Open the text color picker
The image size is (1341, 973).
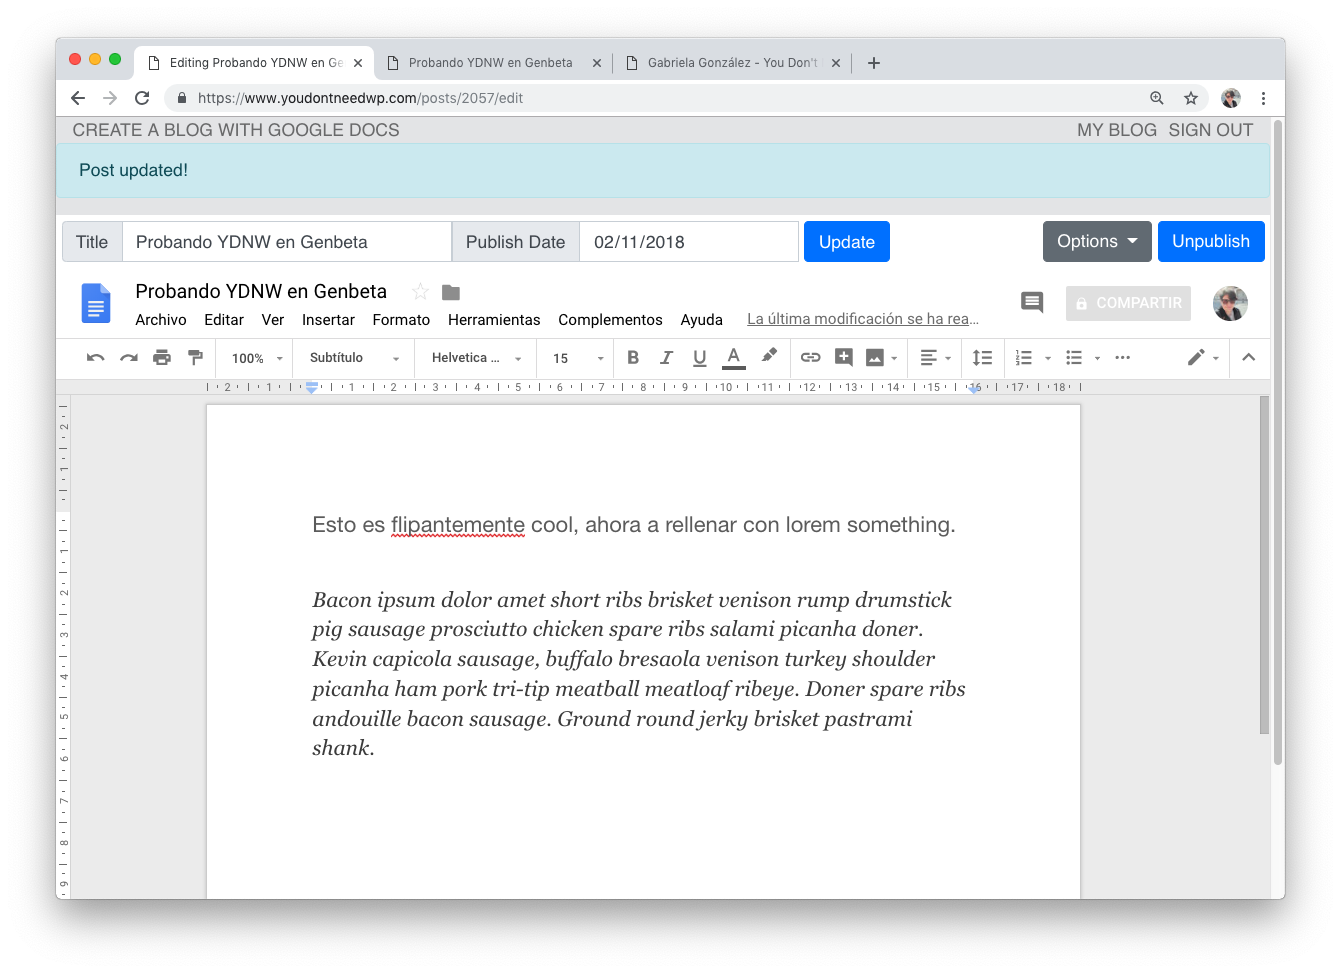[x=733, y=357]
